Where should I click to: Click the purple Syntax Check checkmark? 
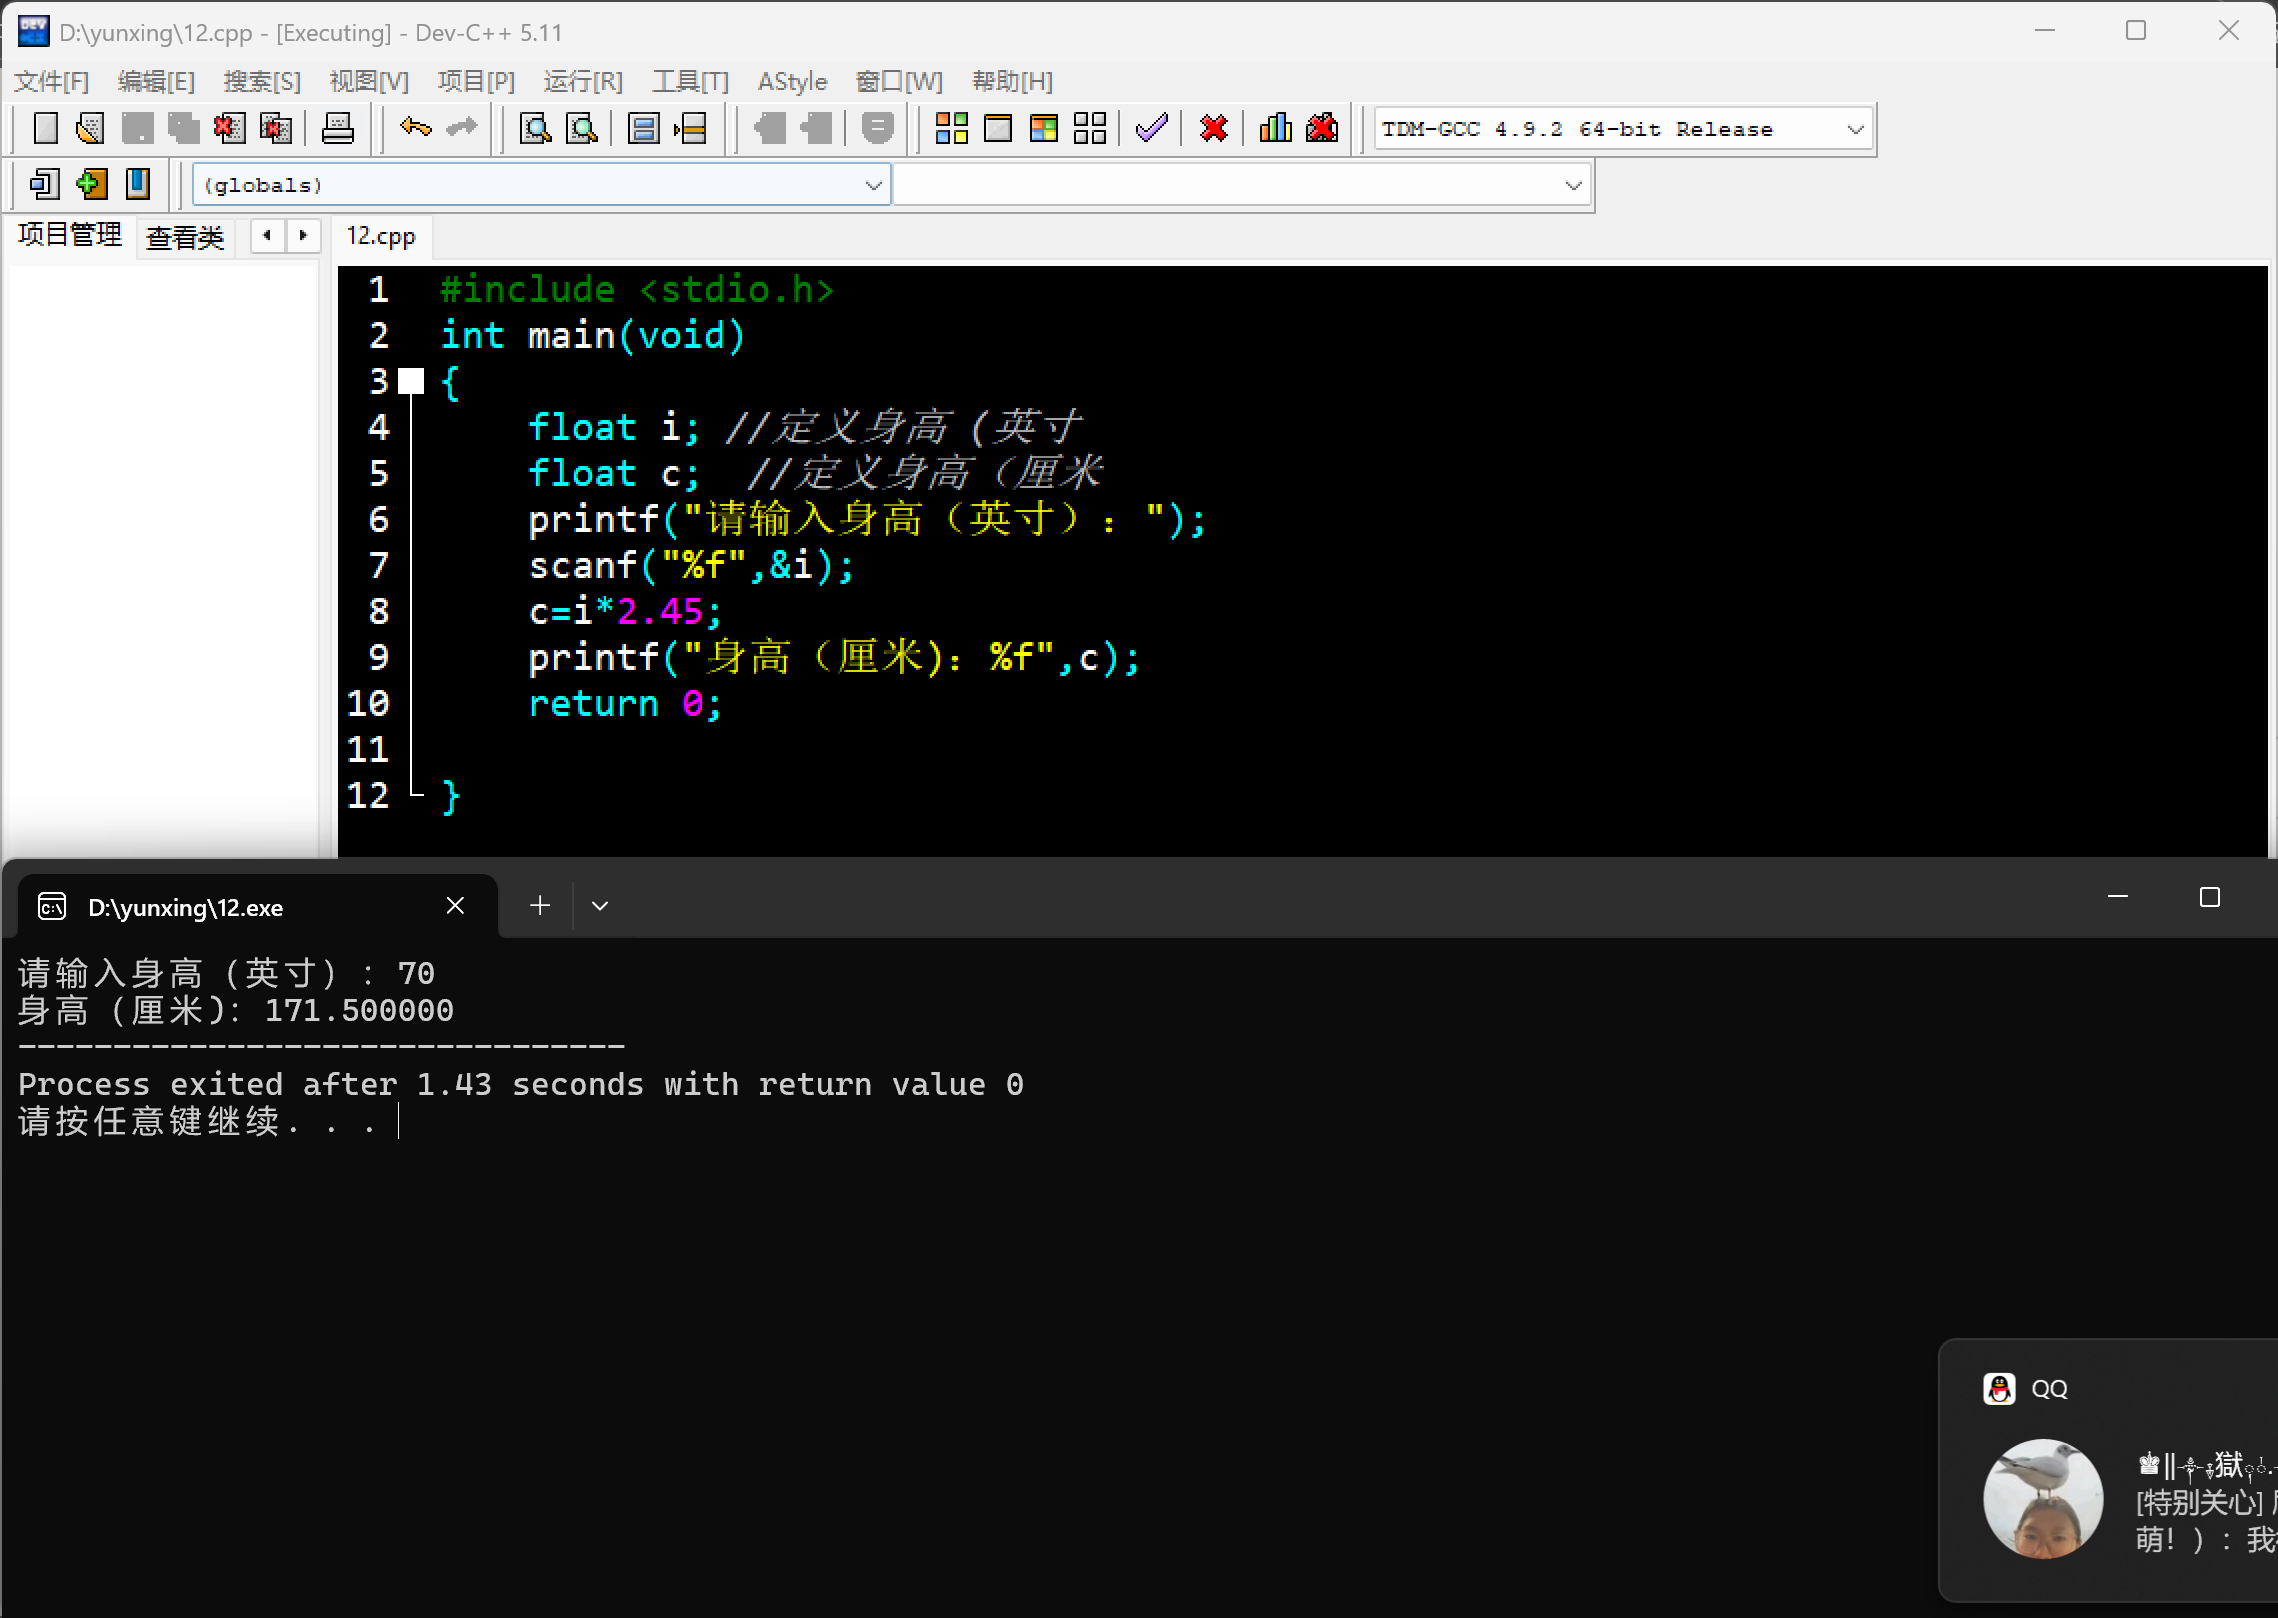[1152, 128]
